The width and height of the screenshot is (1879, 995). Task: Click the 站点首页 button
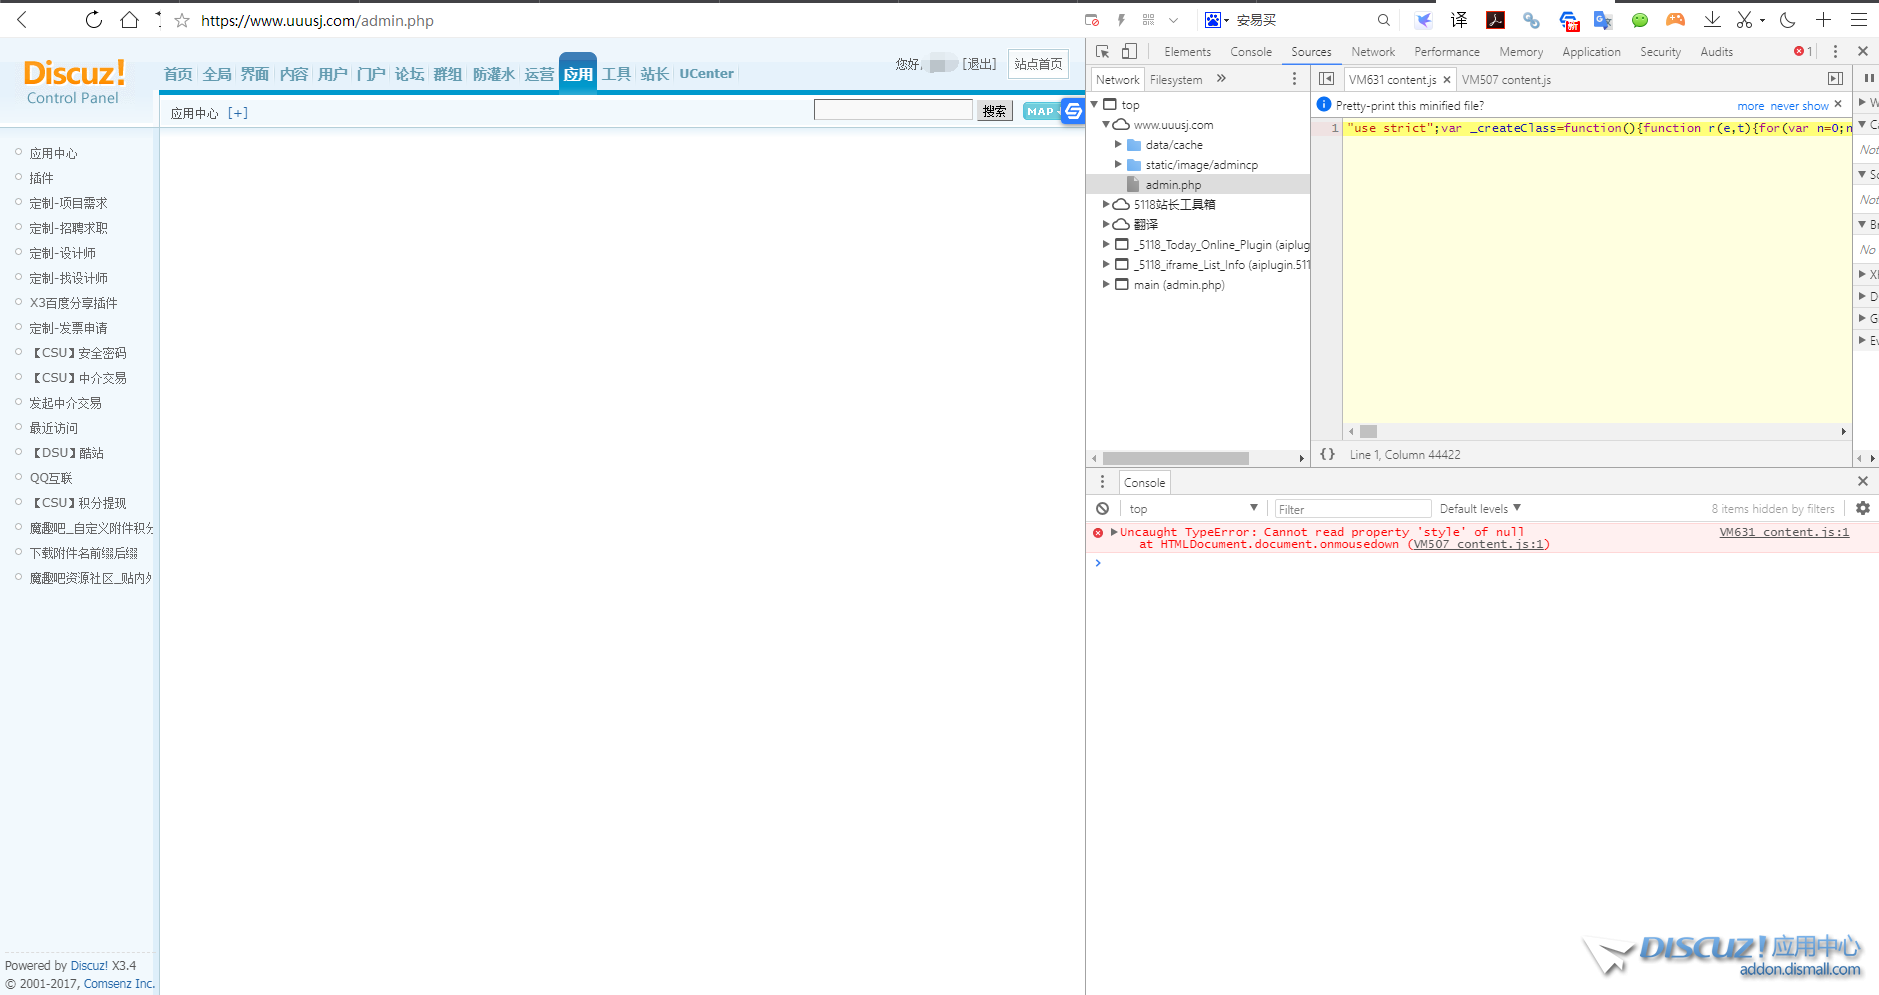(1038, 64)
